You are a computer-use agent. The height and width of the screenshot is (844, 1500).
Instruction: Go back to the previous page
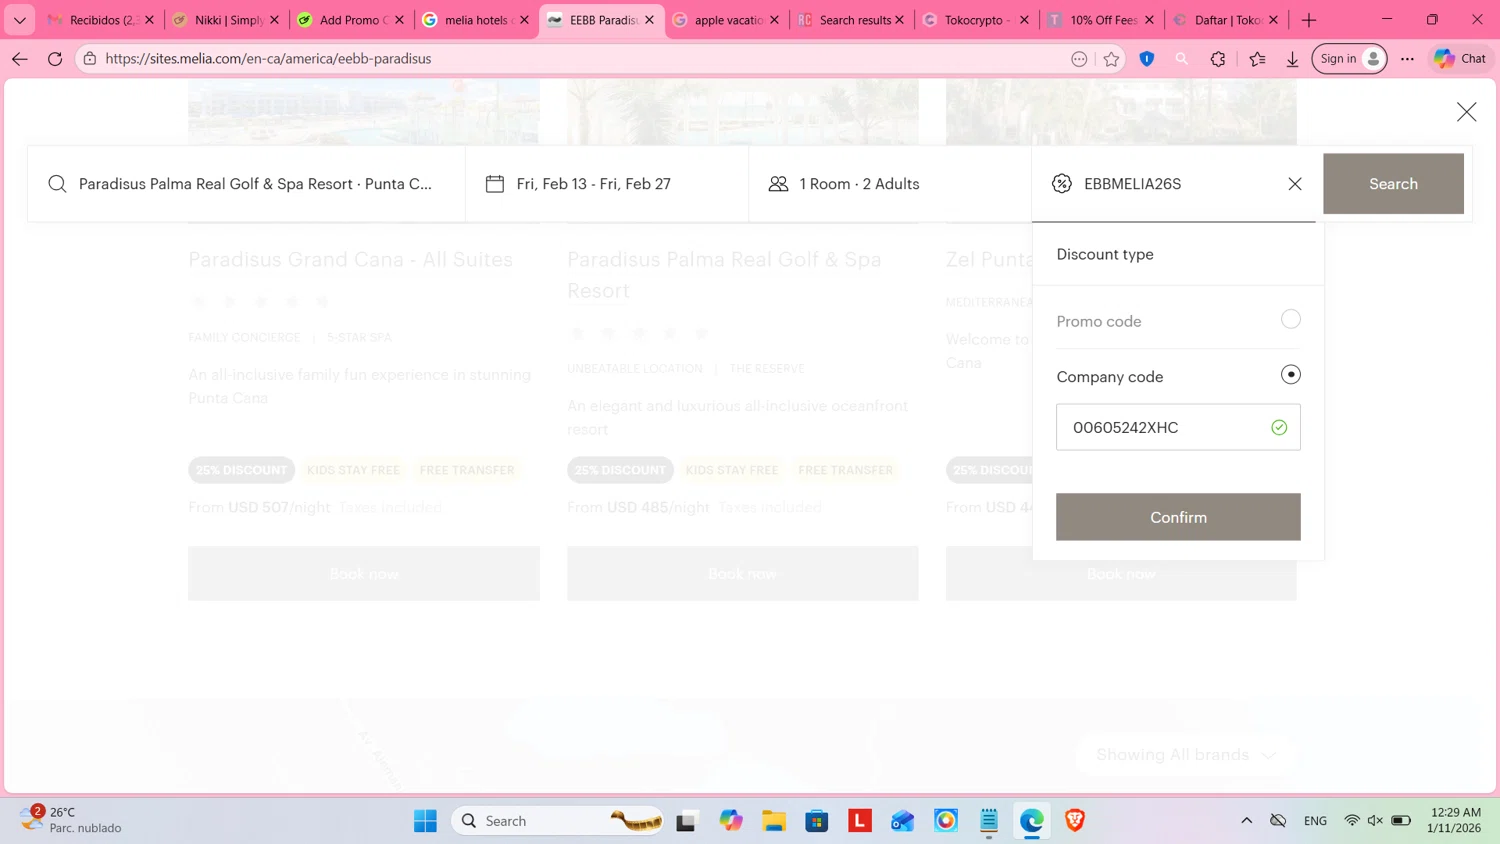20,59
